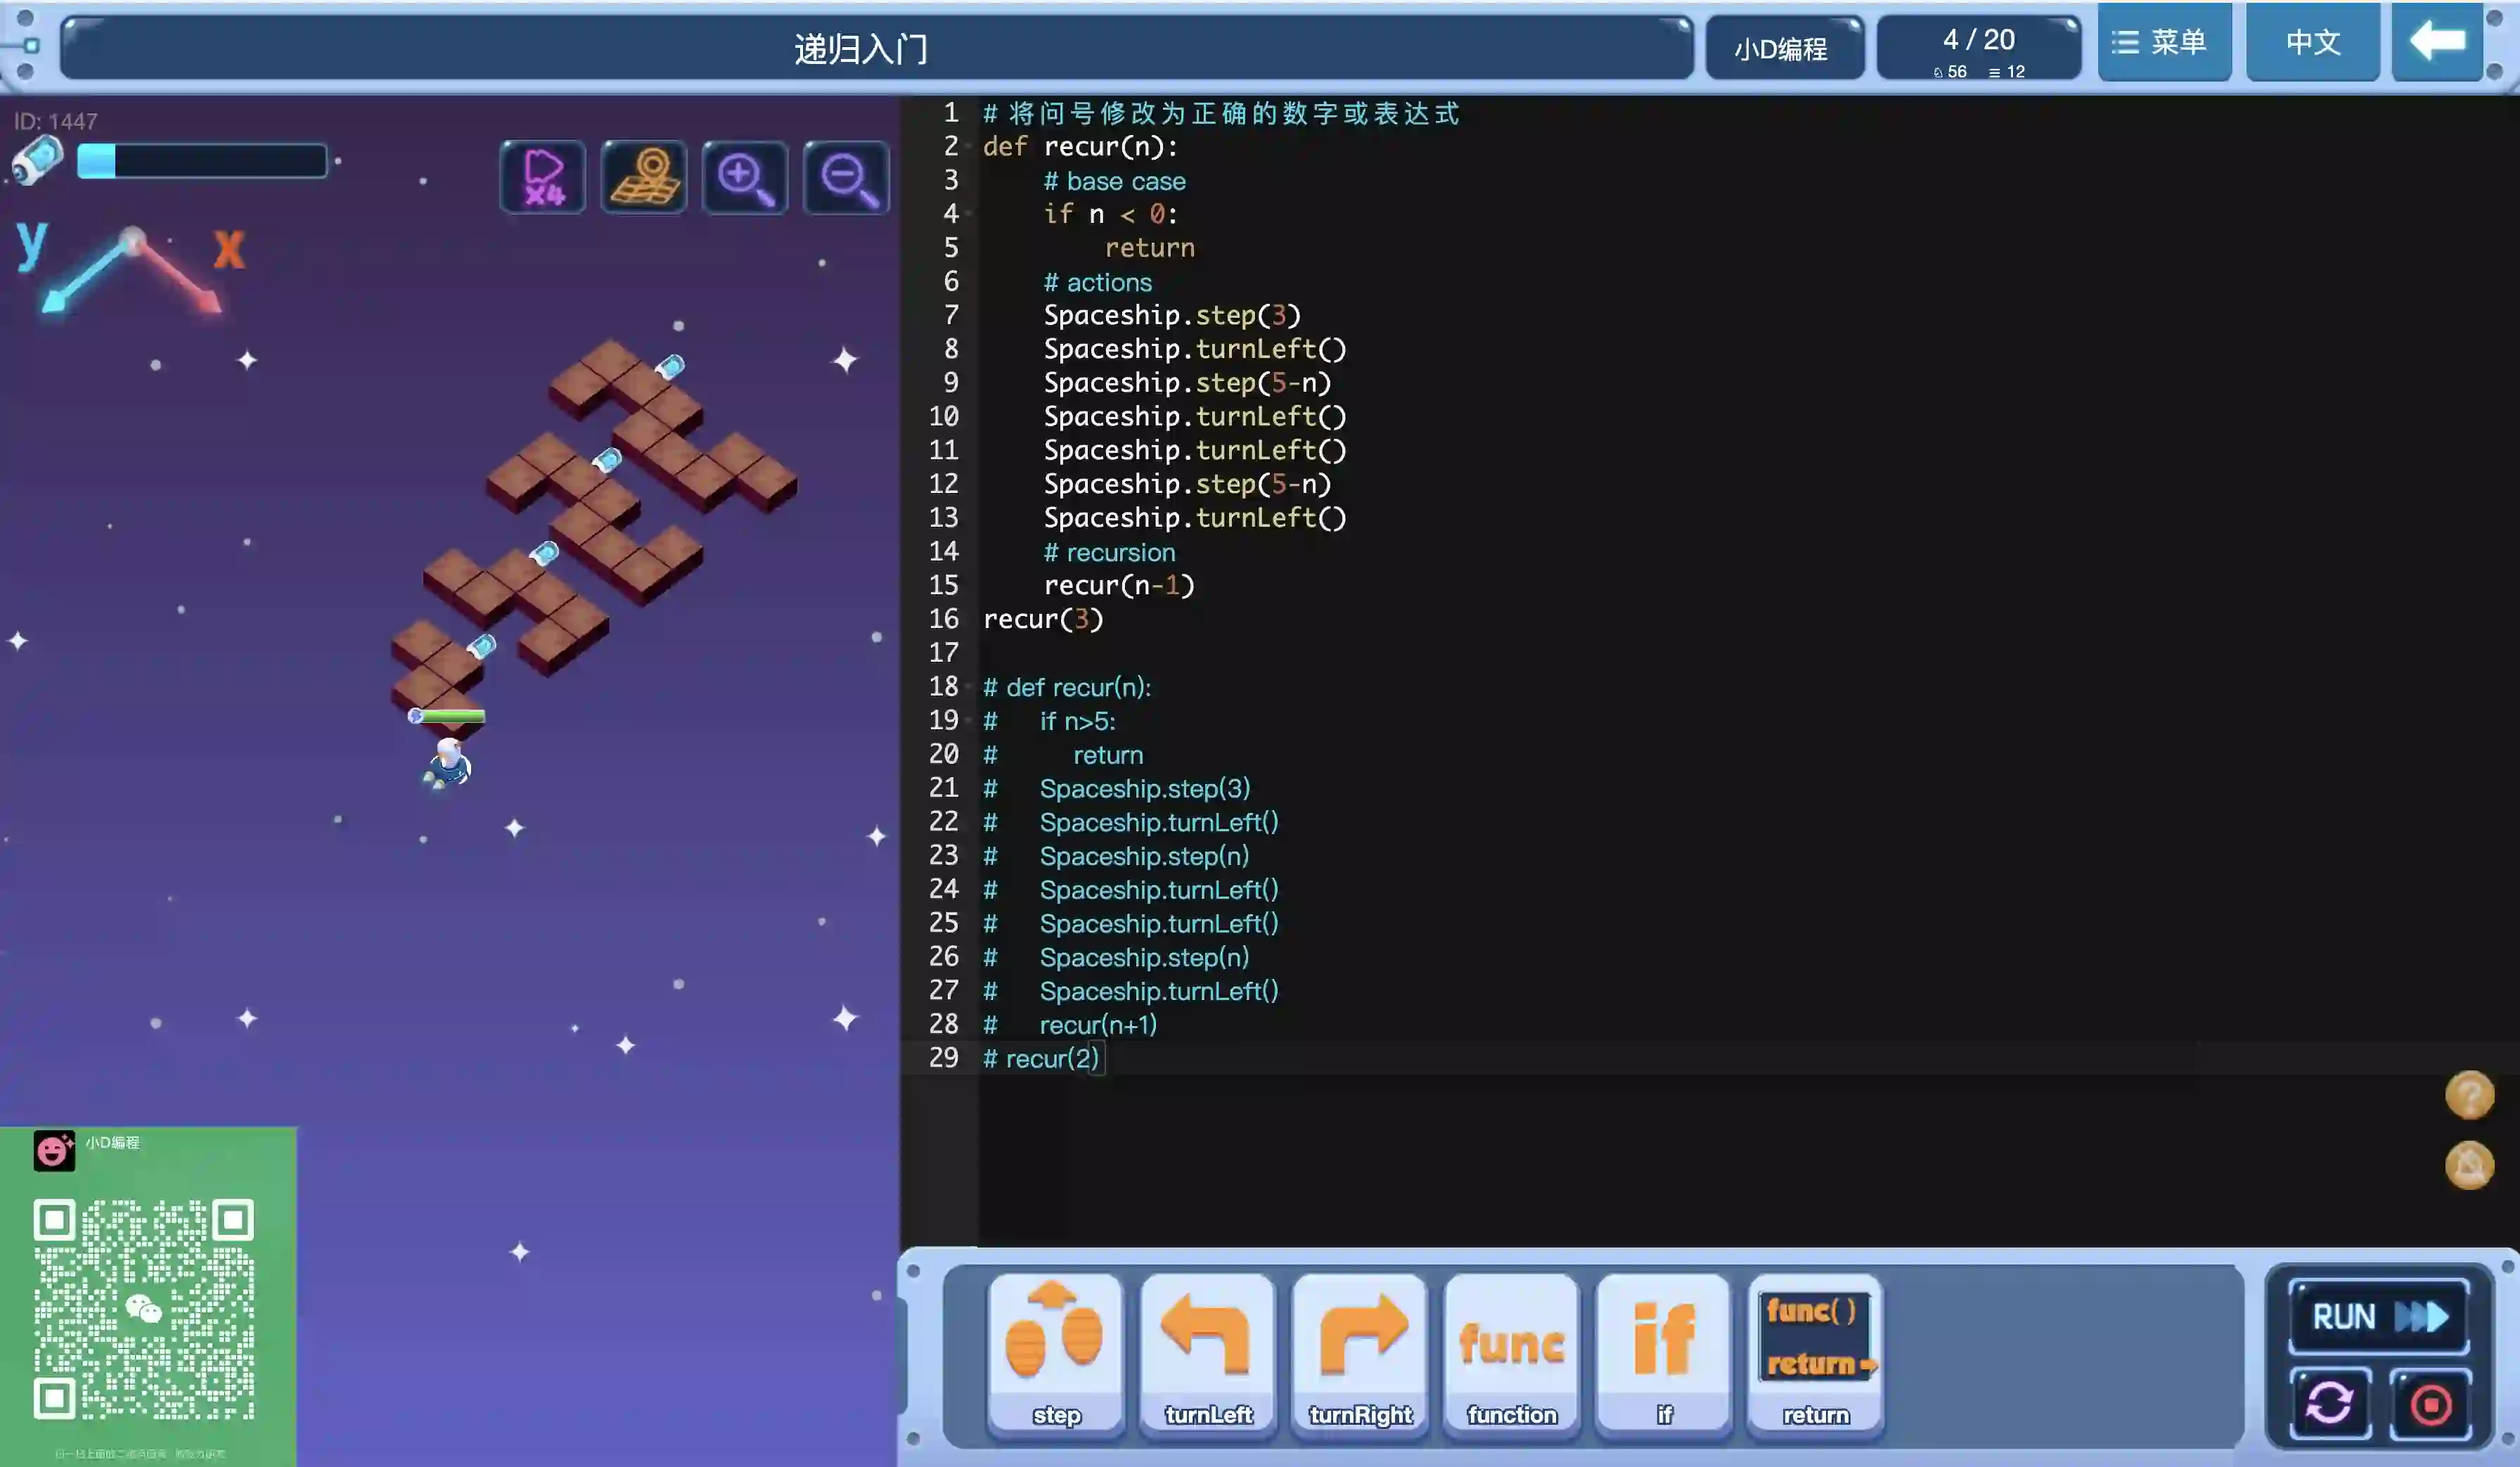Insert a turnRight command block
This screenshot has width=2520, height=1467.
[x=1360, y=1353]
